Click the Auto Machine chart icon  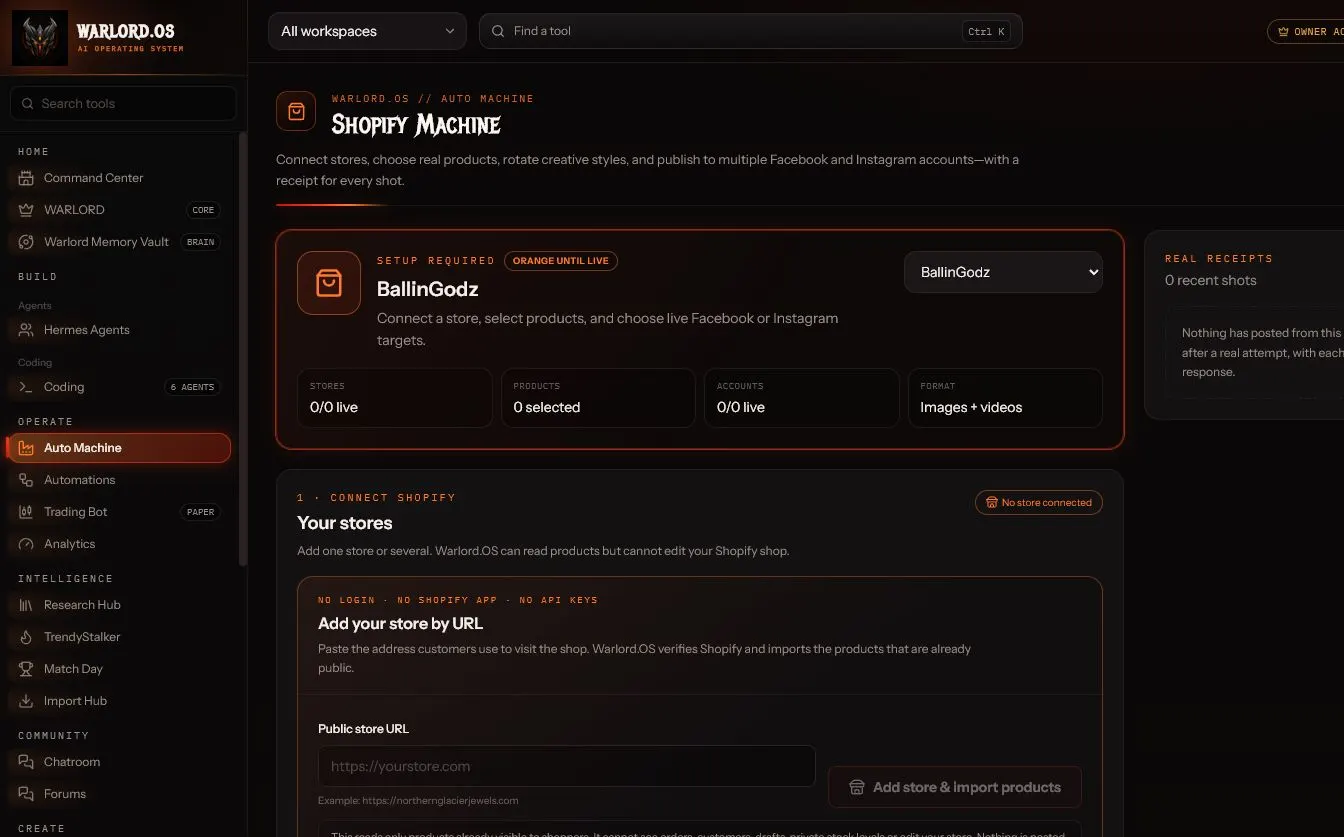pos(26,448)
